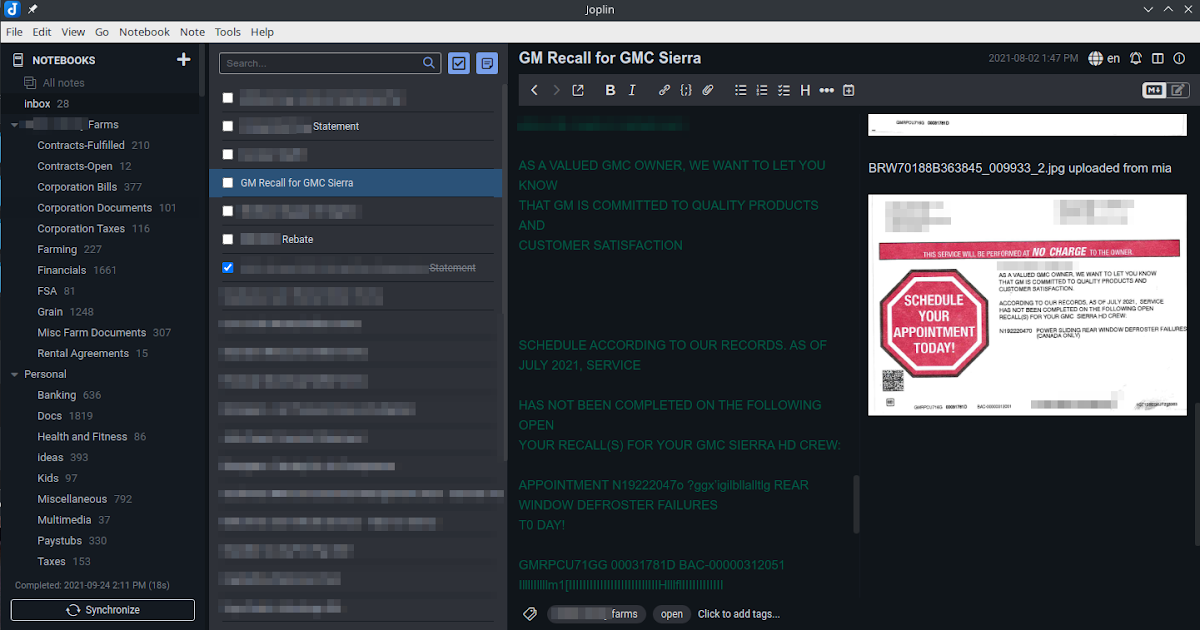The height and width of the screenshot is (630, 1200).
Task: Insert a numbered list
Action: [762, 90]
